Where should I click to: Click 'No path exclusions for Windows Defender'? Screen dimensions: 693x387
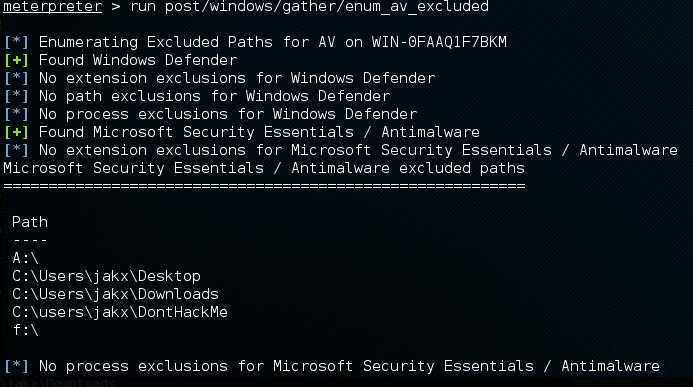215,96
